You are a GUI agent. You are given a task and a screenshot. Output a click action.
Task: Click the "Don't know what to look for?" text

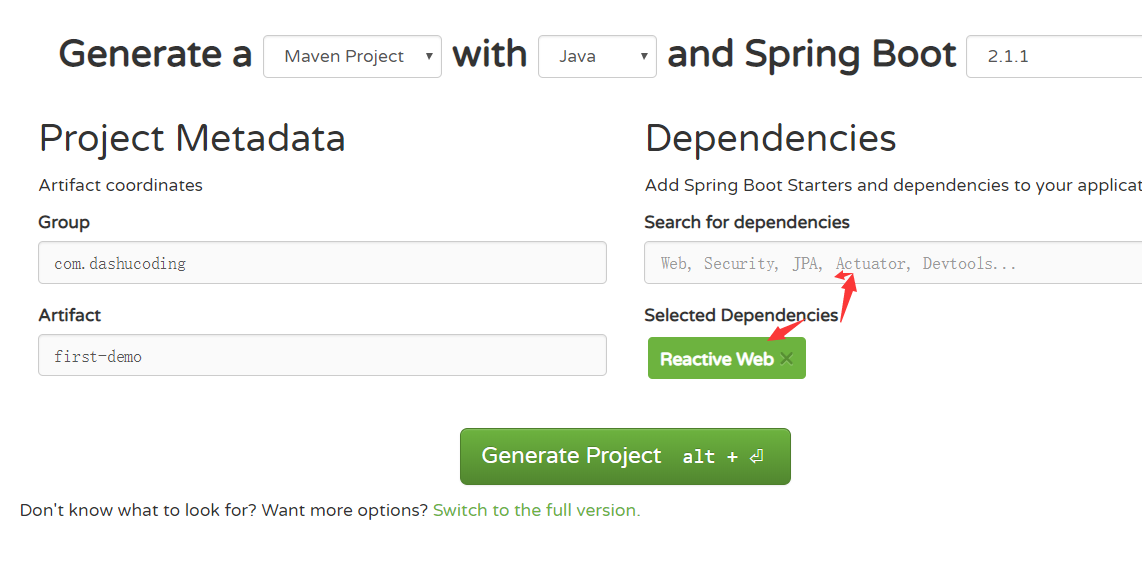(x=224, y=510)
